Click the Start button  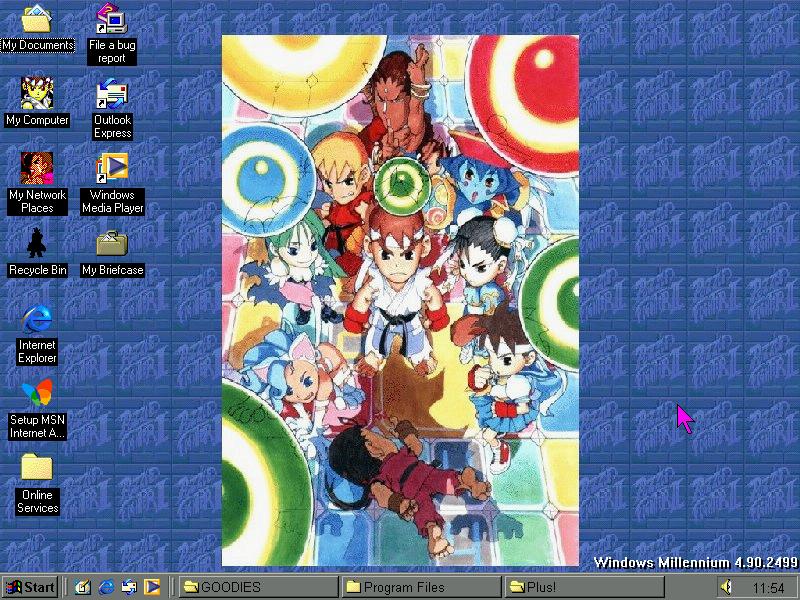(x=30, y=587)
